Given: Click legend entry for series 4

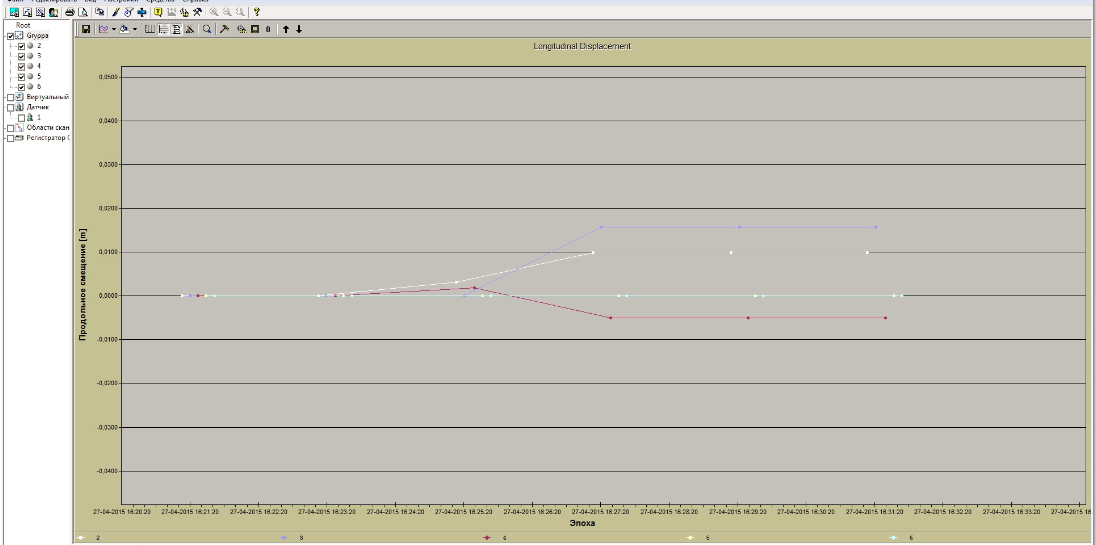Looking at the screenshot, I should tap(495, 538).
